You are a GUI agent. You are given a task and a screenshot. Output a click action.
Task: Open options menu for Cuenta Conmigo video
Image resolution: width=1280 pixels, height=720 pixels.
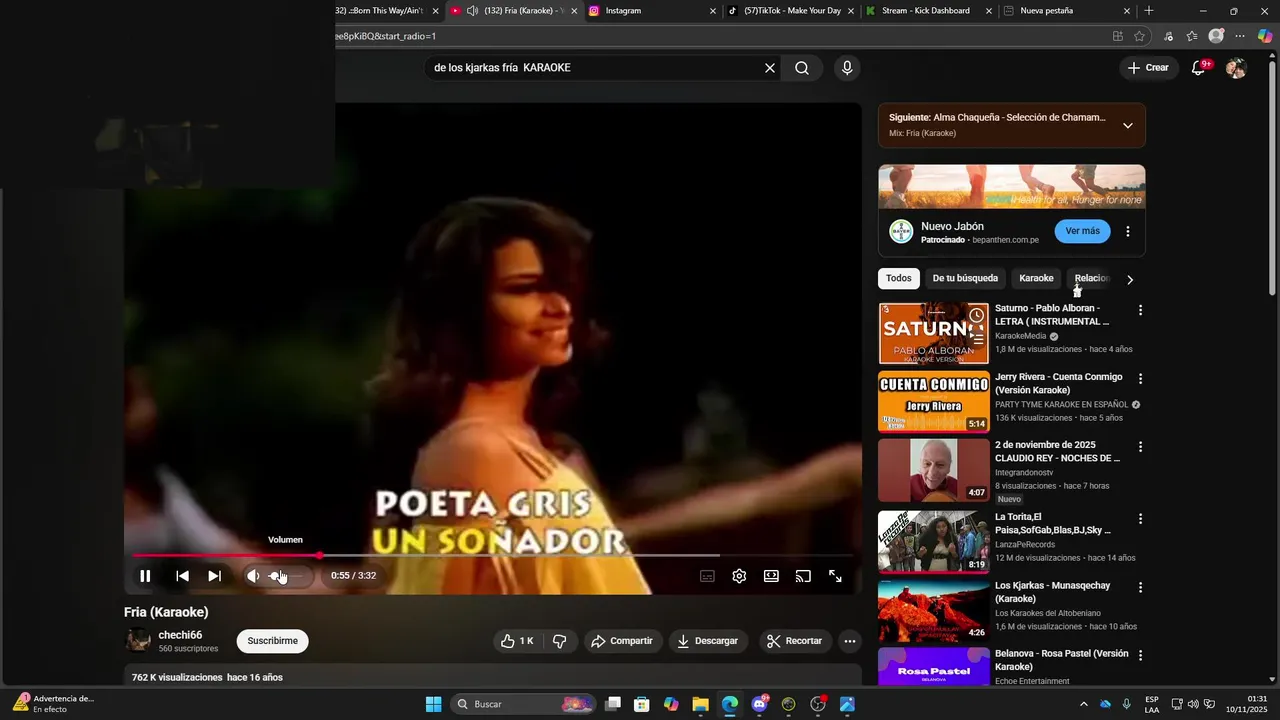1140,379
